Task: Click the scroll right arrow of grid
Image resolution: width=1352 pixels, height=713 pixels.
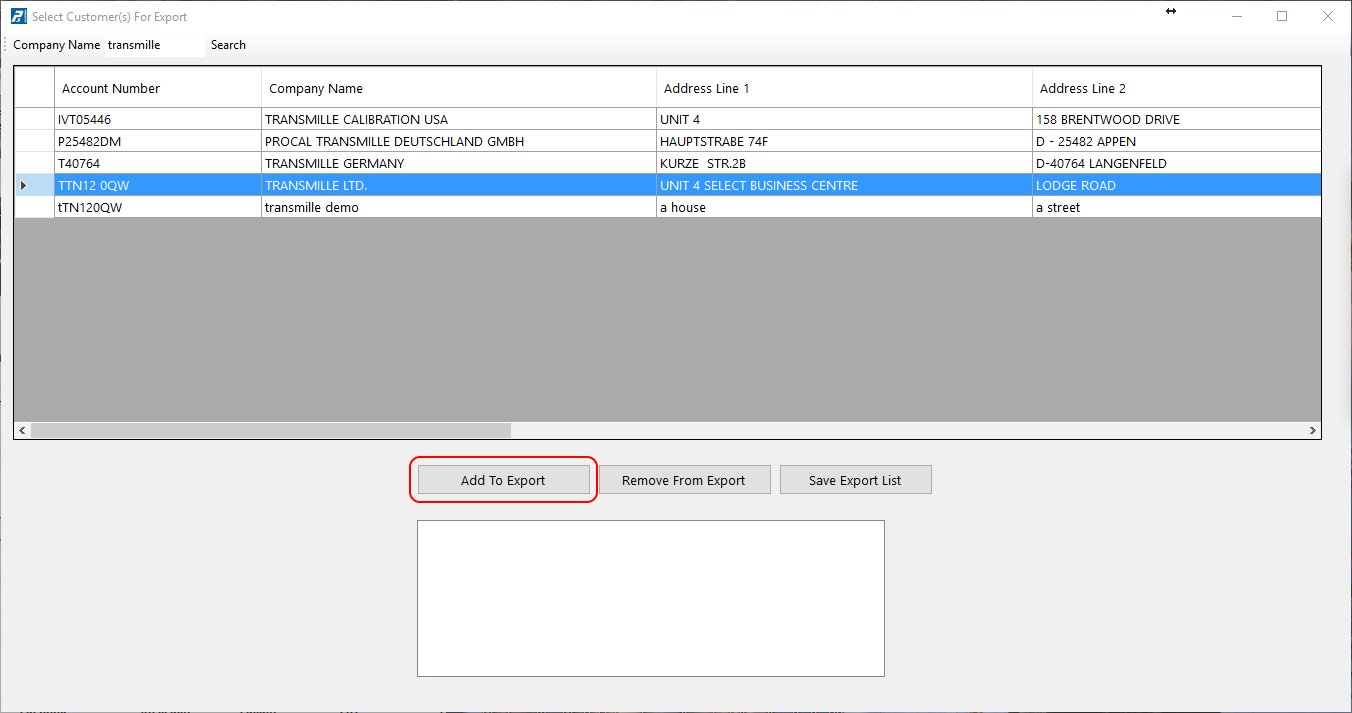Action: click(1313, 430)
